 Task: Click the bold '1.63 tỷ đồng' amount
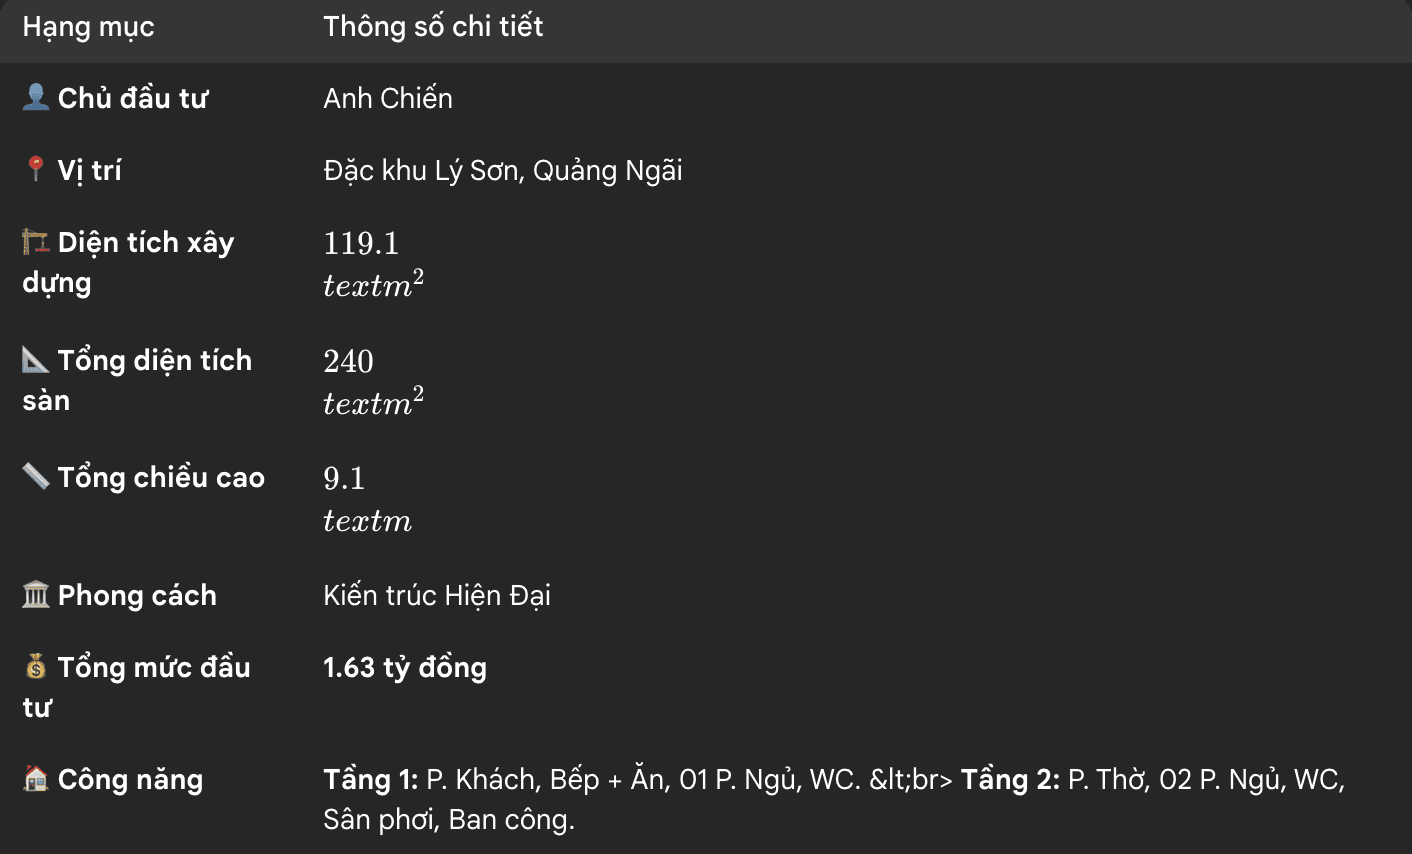click(405, 668)
